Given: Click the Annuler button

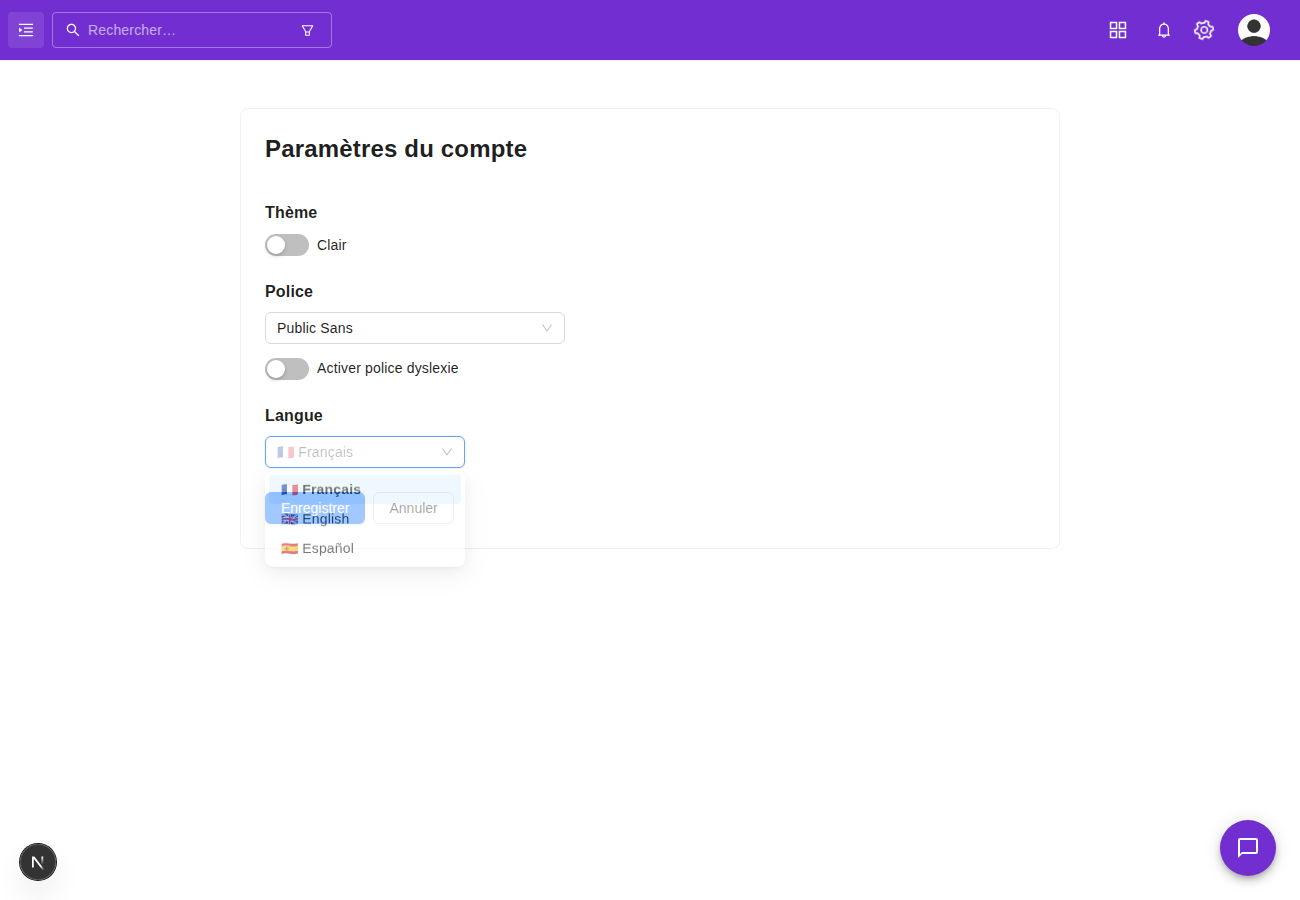Looking at the screenshot, I should [413, 508].
